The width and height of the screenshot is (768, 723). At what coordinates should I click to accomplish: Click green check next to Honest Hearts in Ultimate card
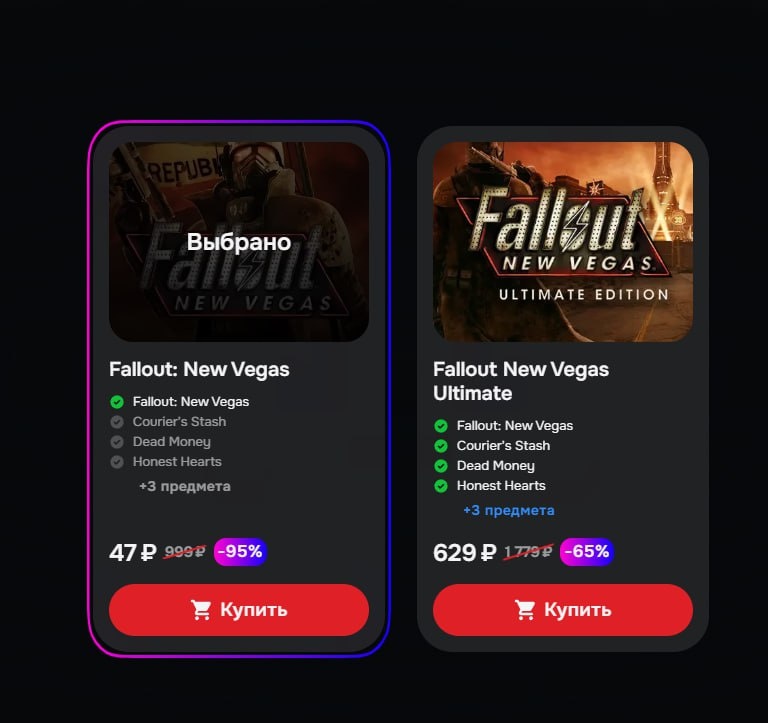click(x=441, y=486)
